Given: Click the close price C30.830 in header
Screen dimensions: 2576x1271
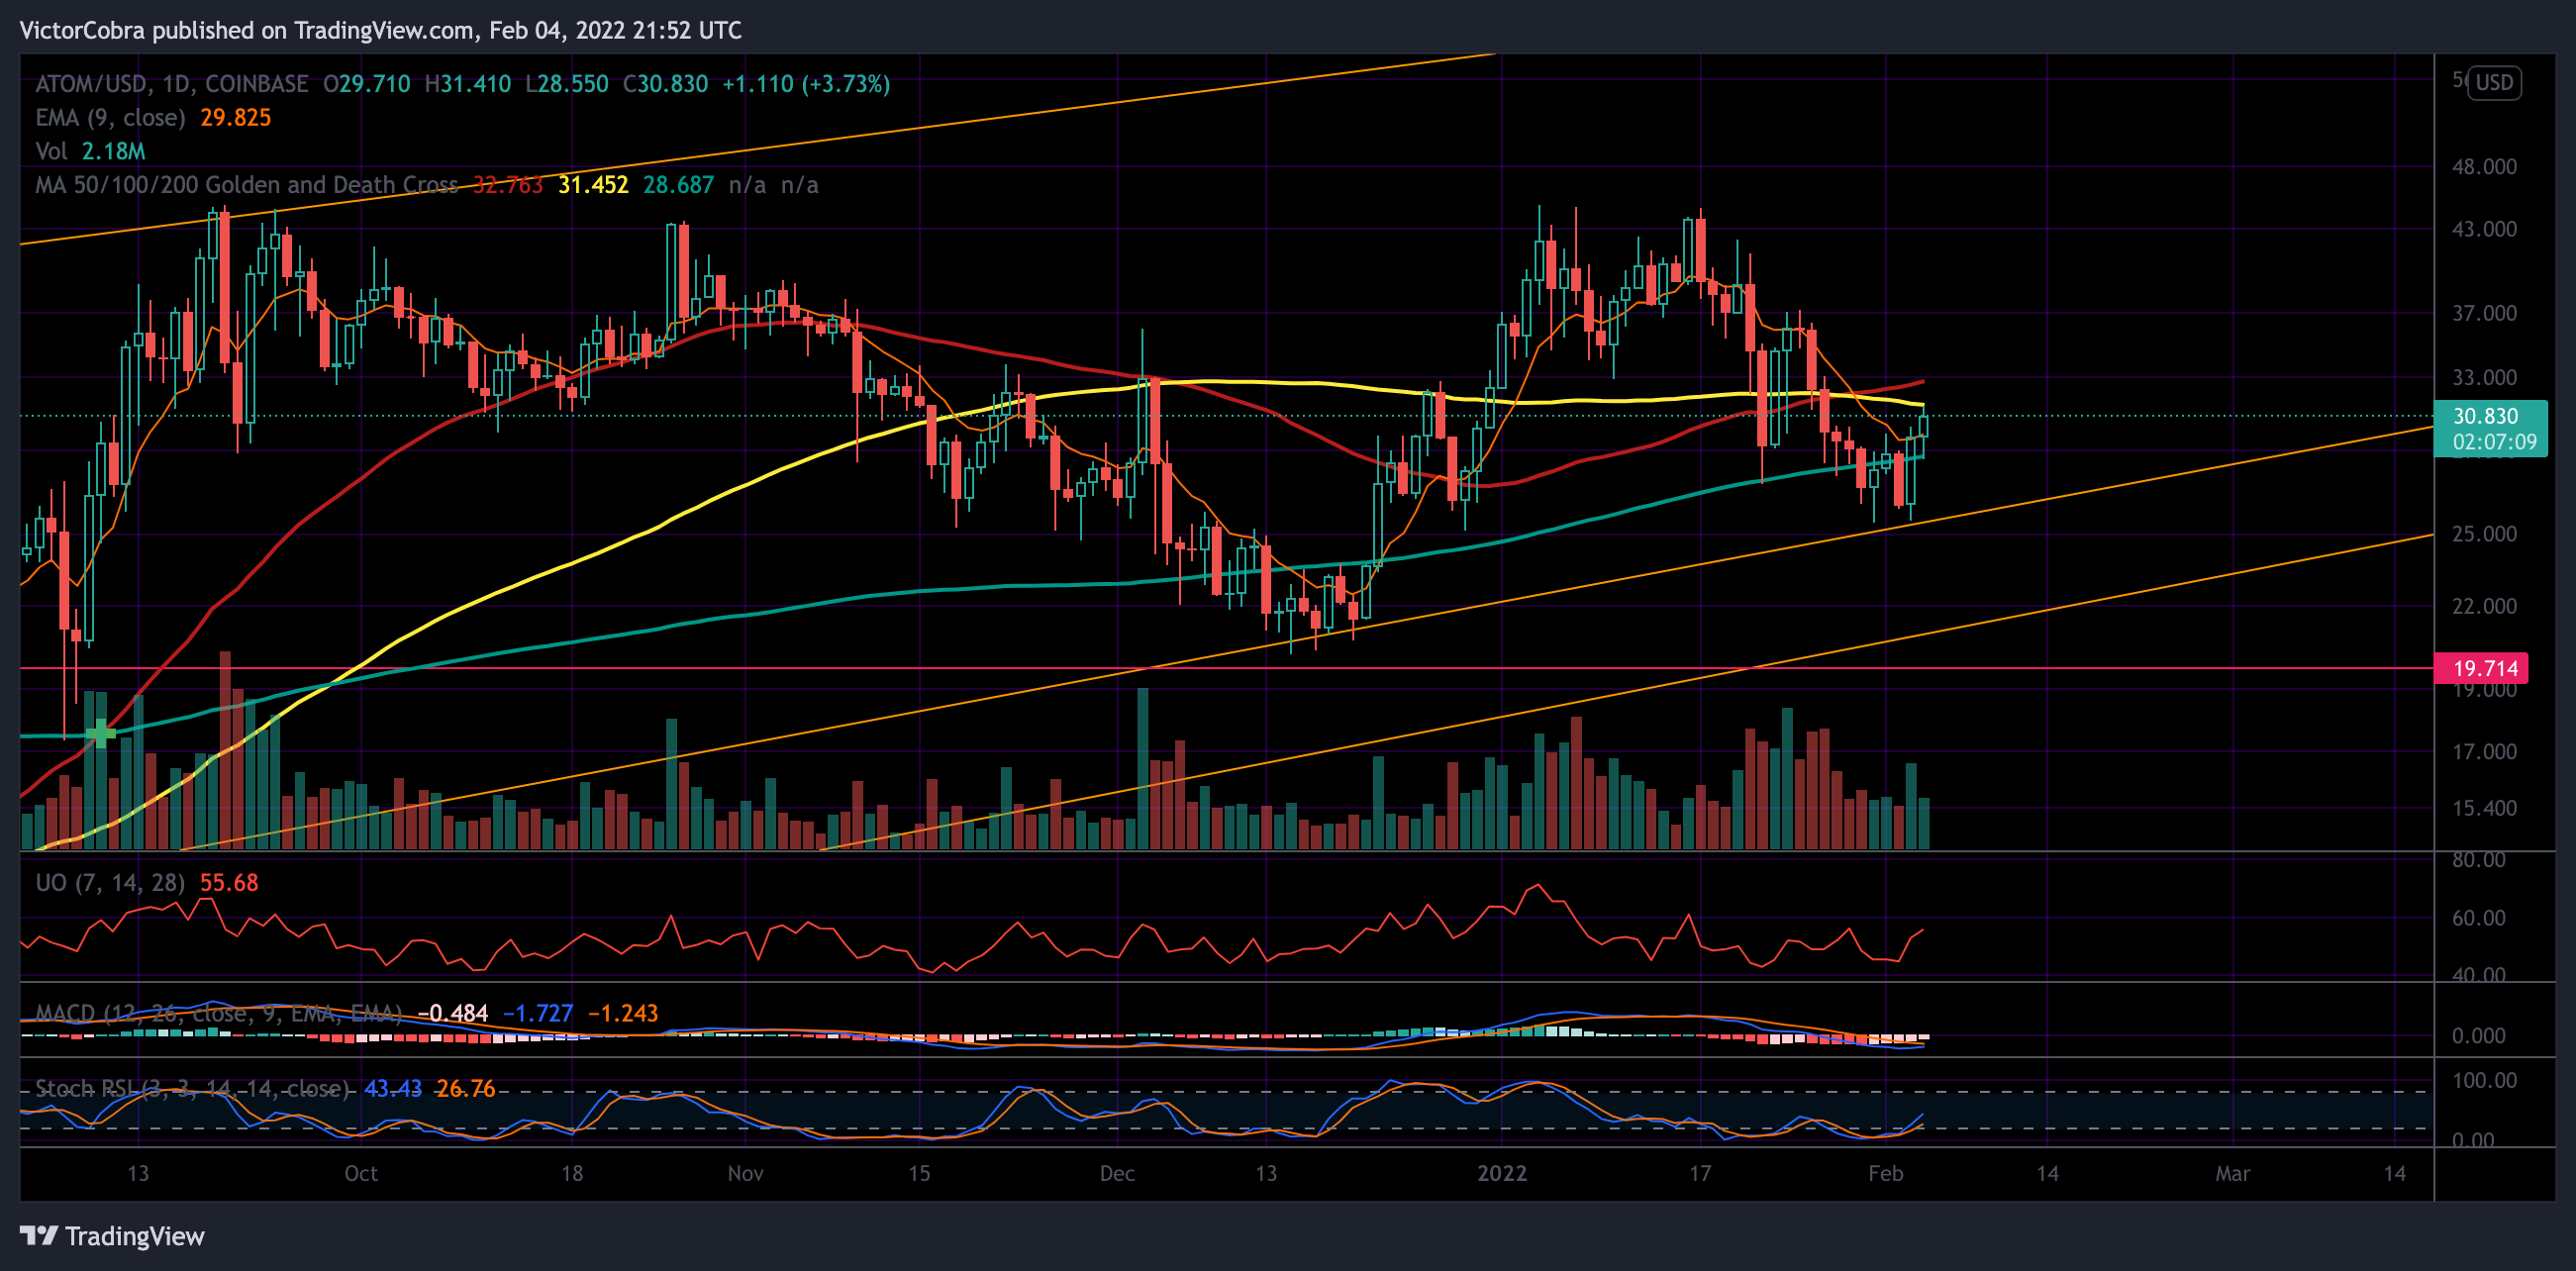Looking at the screenshot, I should coord(665,84).
